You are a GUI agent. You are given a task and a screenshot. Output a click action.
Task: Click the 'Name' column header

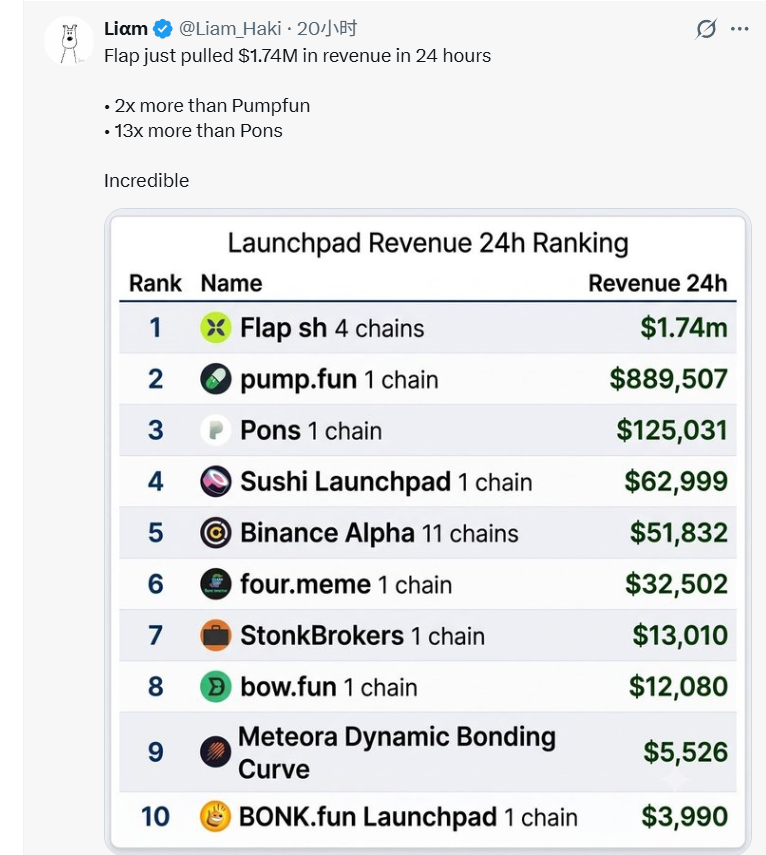[231, 284]
